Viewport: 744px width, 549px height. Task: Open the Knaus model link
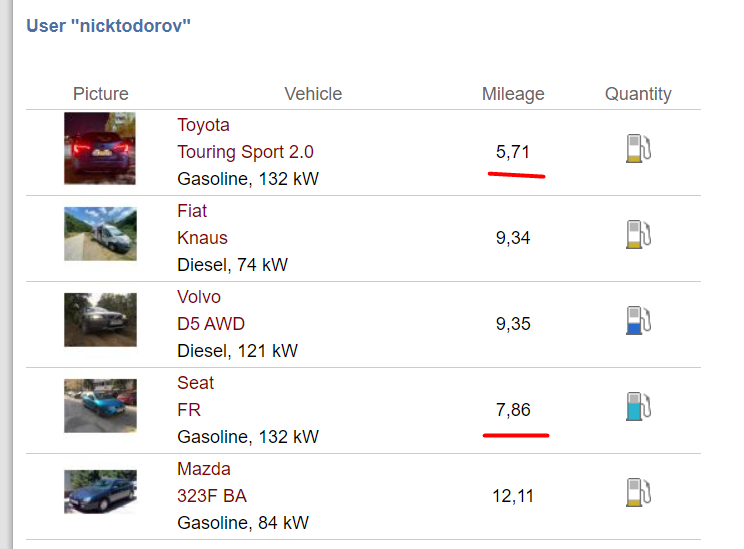(202, 238)
